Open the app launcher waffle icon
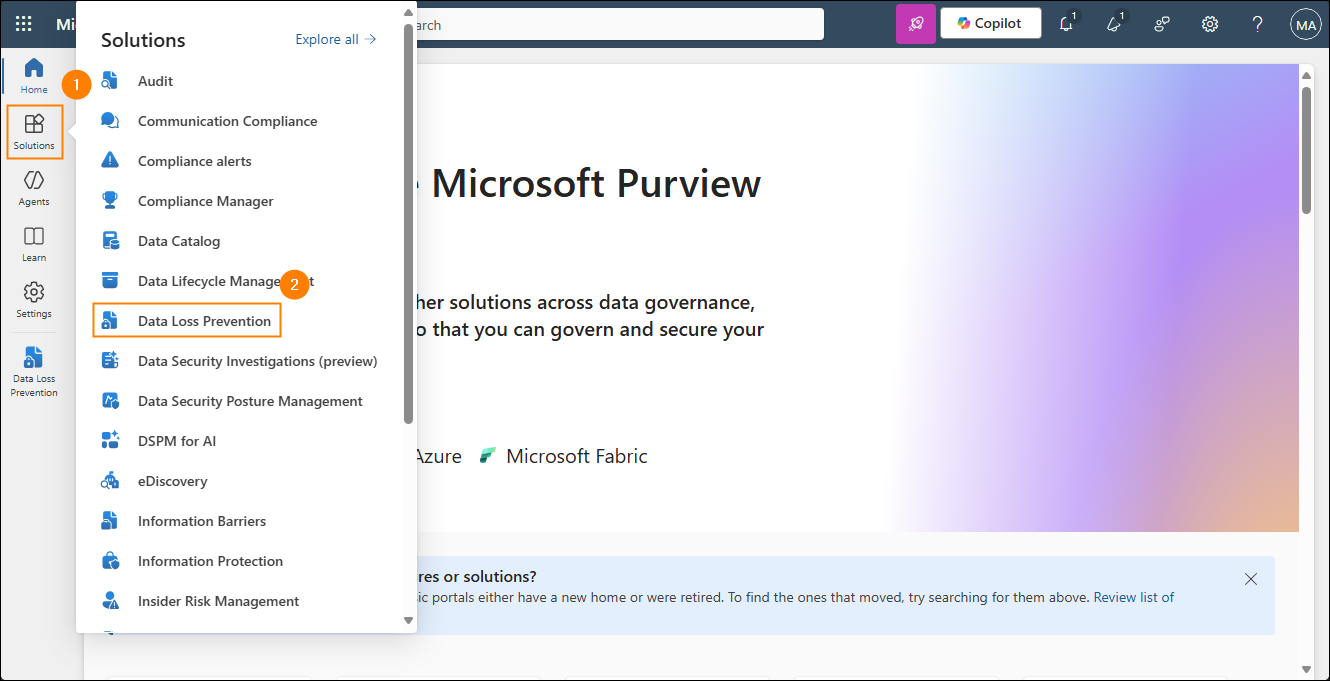This screenshot has width=1330, height=681. point(23,24)
